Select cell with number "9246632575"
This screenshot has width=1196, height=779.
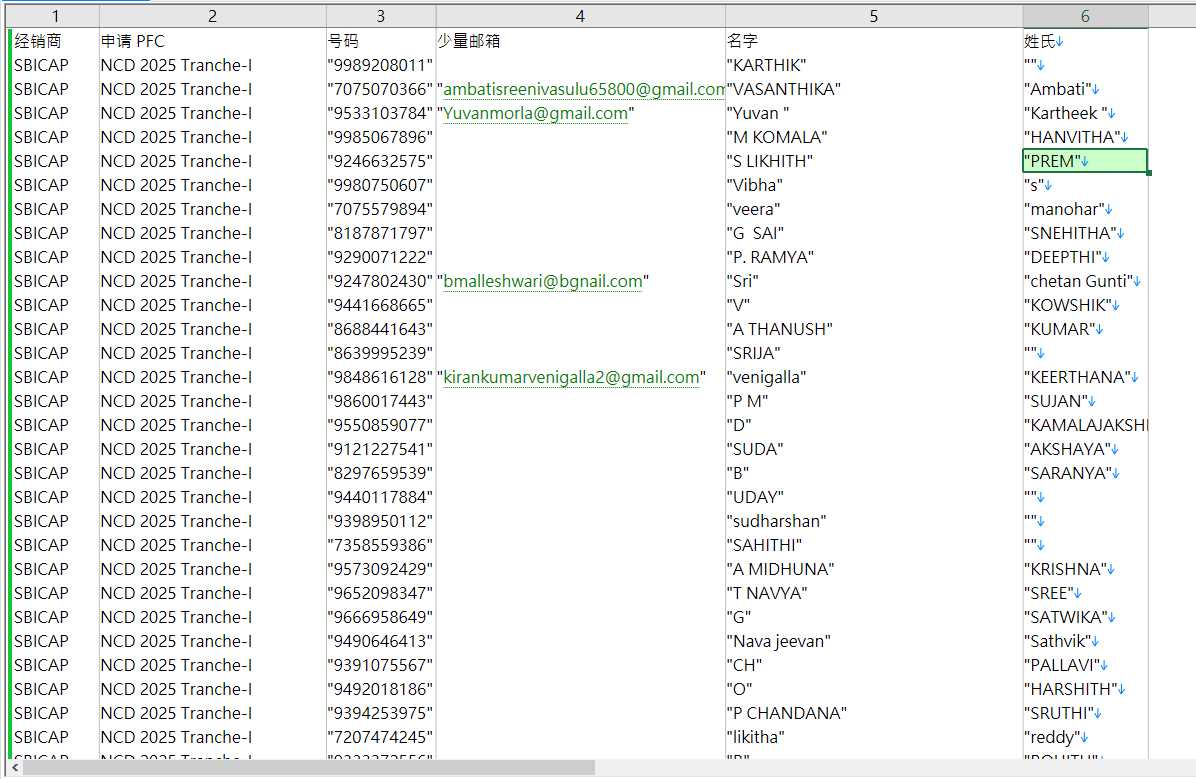point(381,161)
